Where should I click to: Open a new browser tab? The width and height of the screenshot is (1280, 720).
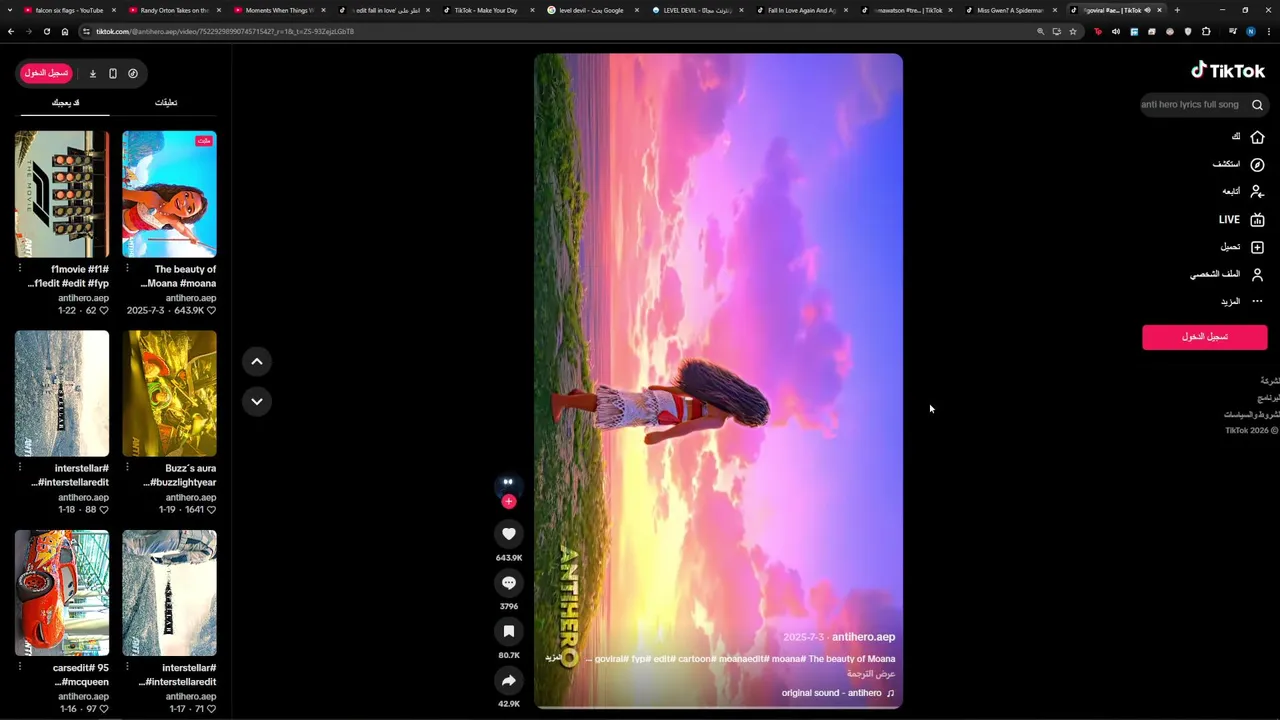click(x=1177, y=10)
